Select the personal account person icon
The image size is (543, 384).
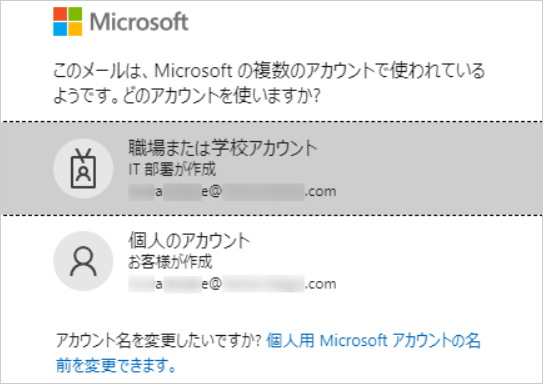coord(83,261)
